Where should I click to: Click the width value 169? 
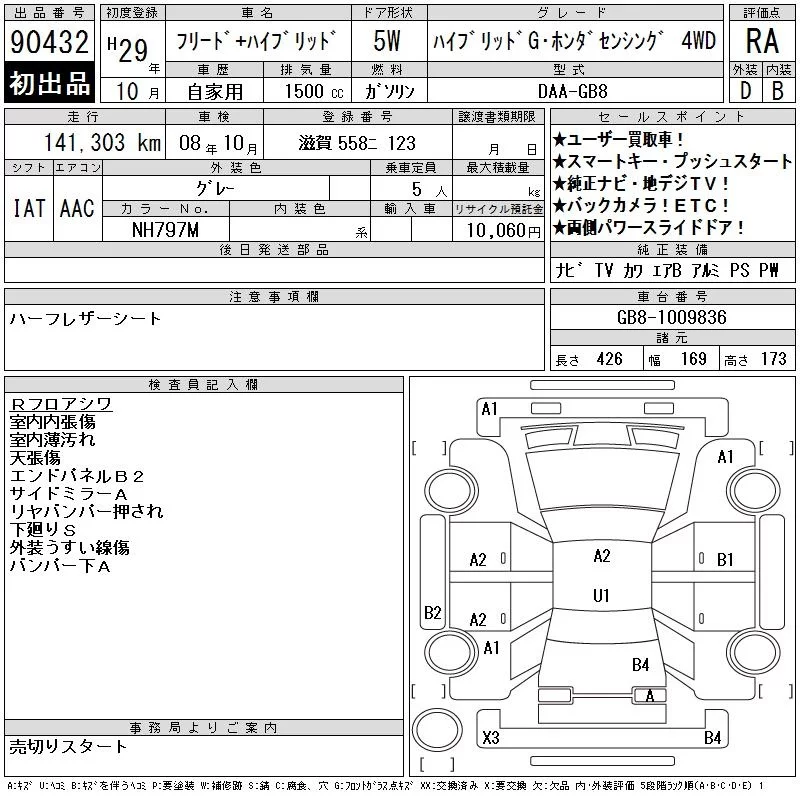pyautogui.click(x=694, y=359)
